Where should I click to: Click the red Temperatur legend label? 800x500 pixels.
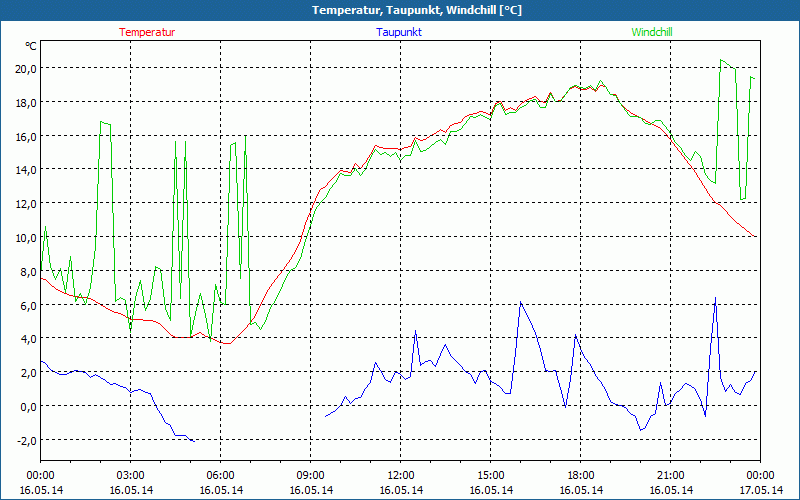pos(147,32)
